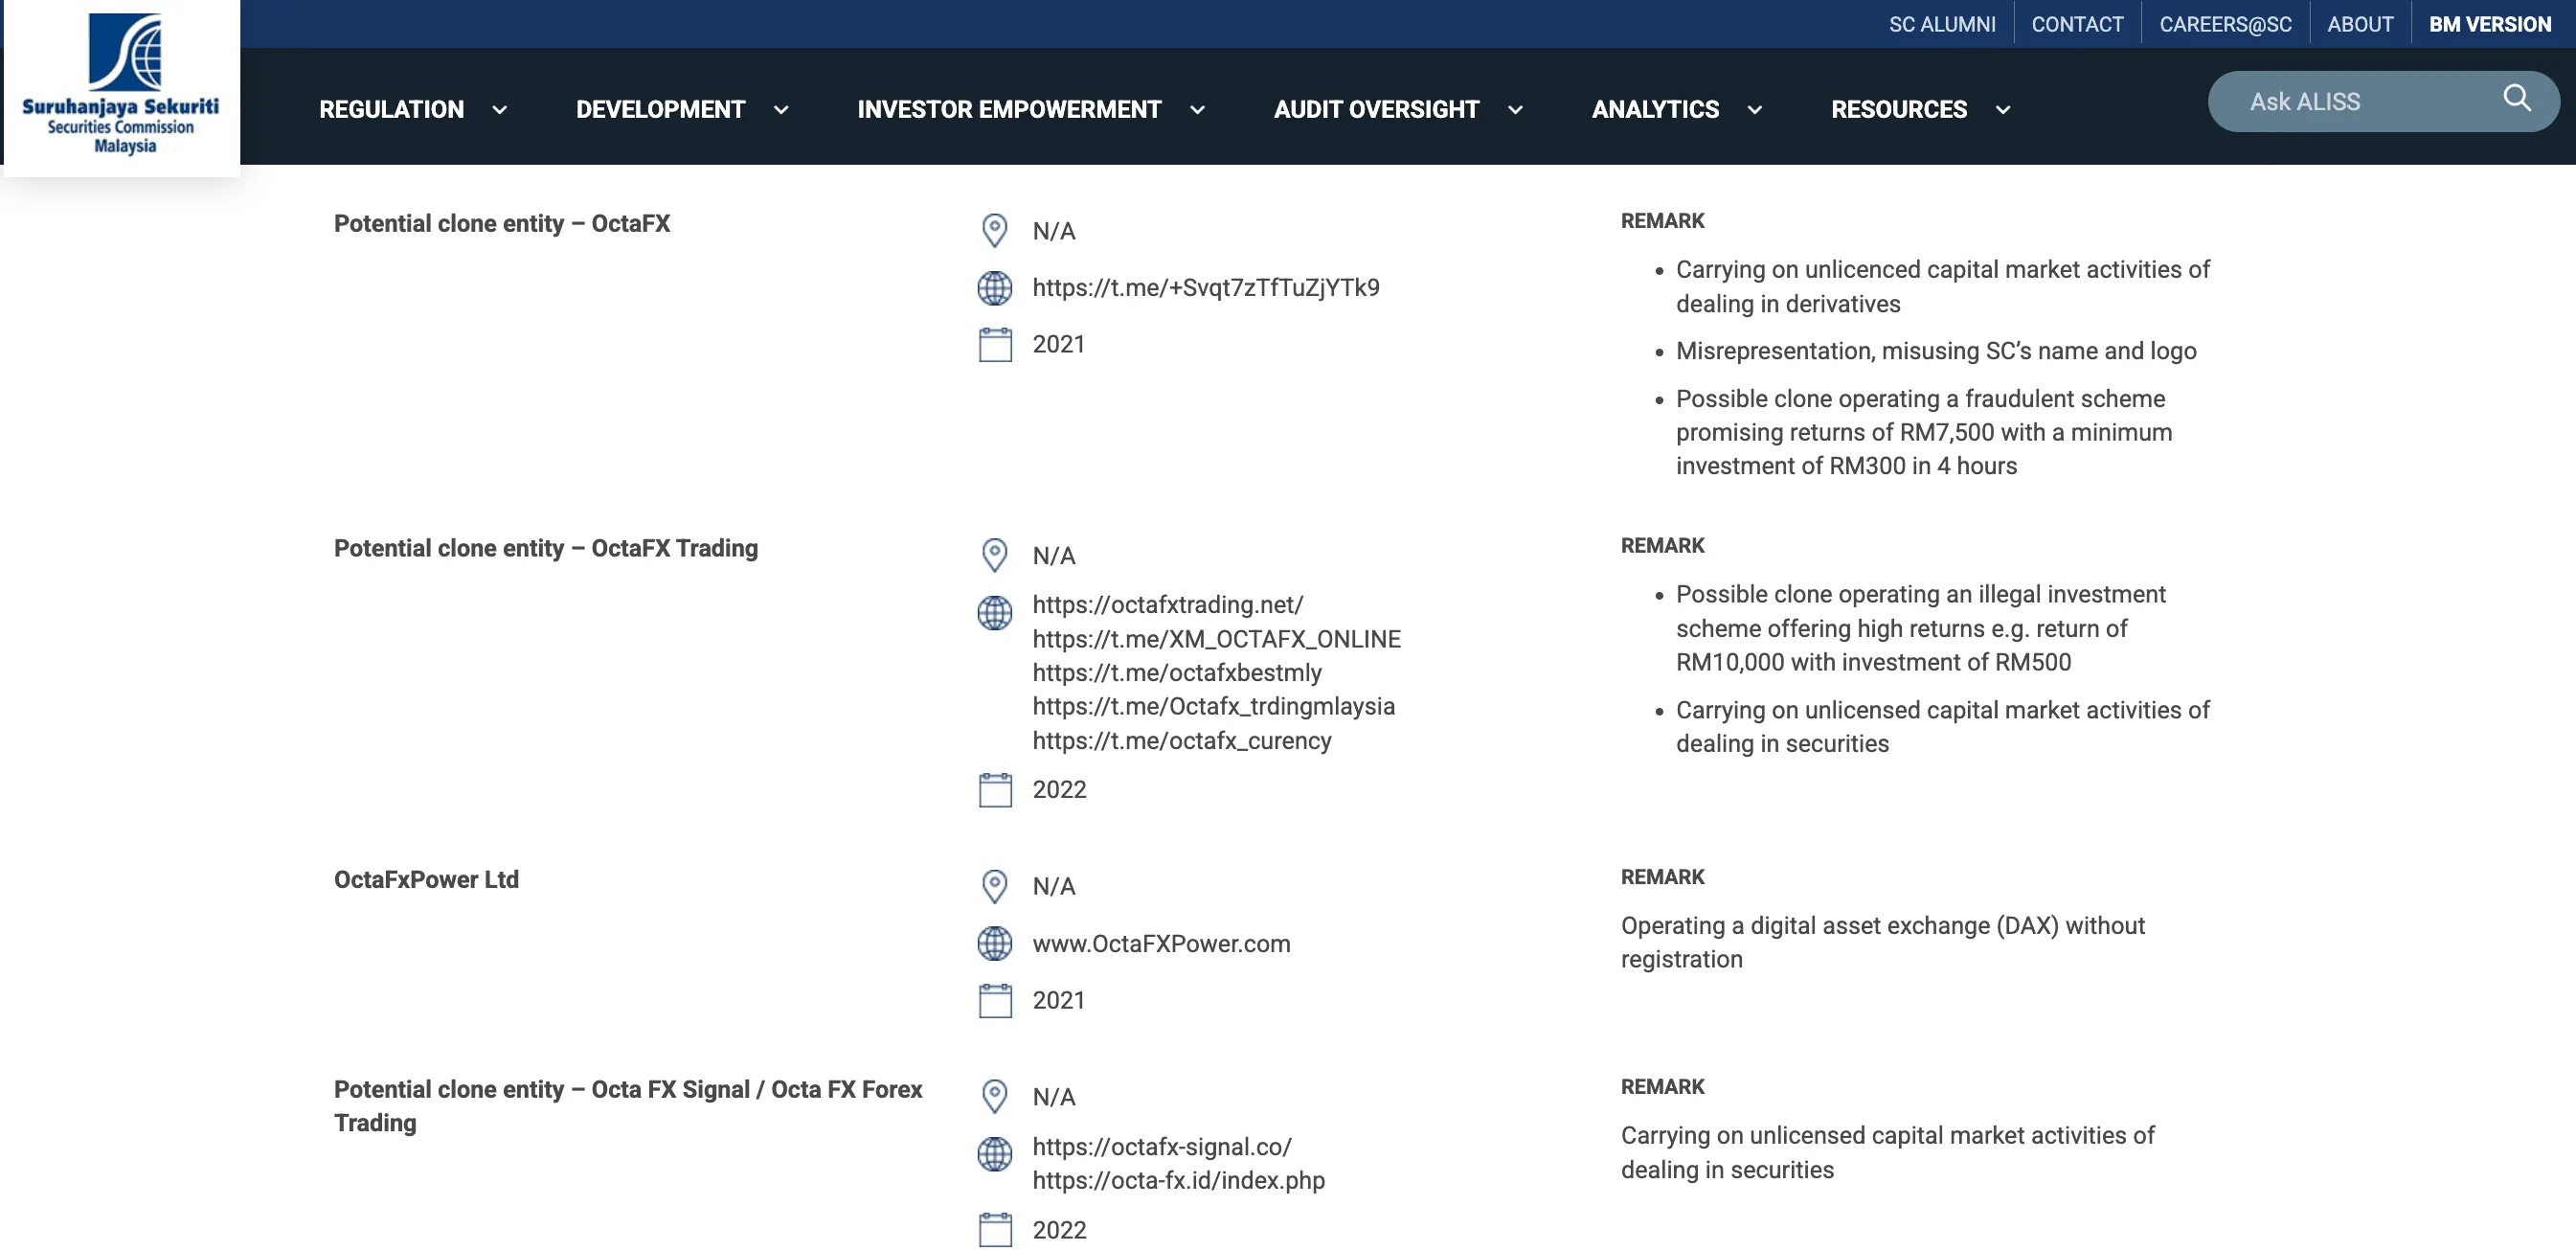Click globe icon beside t.me/+Svqt7zTfTuZjYTk9 link
Viewport: 2576px width, 1251px height.
tap(994, 288)
